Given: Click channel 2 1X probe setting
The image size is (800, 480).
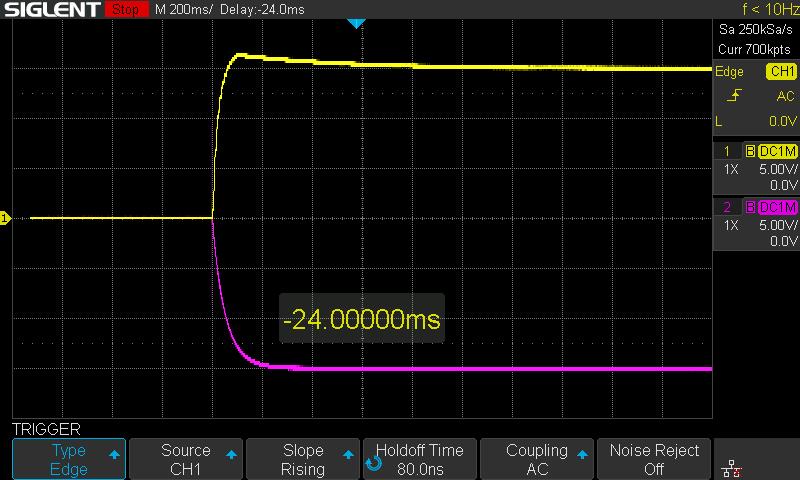Looking at the screenshot, I should (x=731, y=225).
